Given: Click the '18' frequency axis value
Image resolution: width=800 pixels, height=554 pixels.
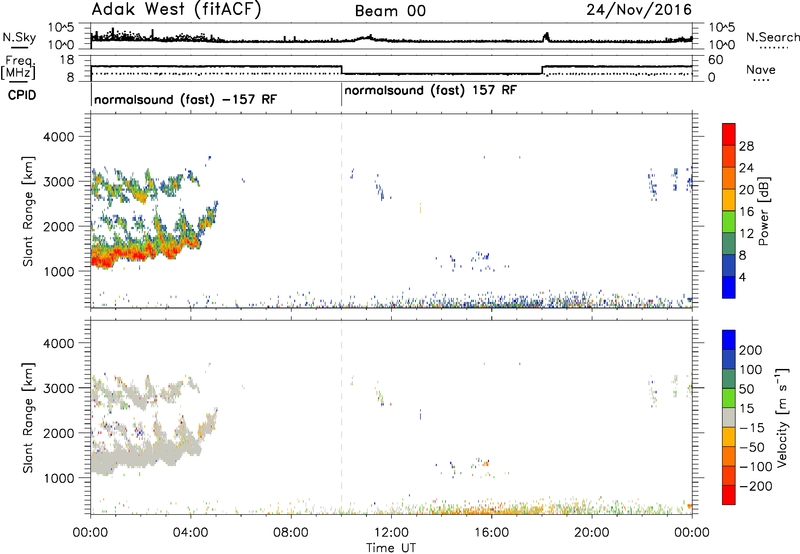Looking at the screenshot, I should 67,60.
